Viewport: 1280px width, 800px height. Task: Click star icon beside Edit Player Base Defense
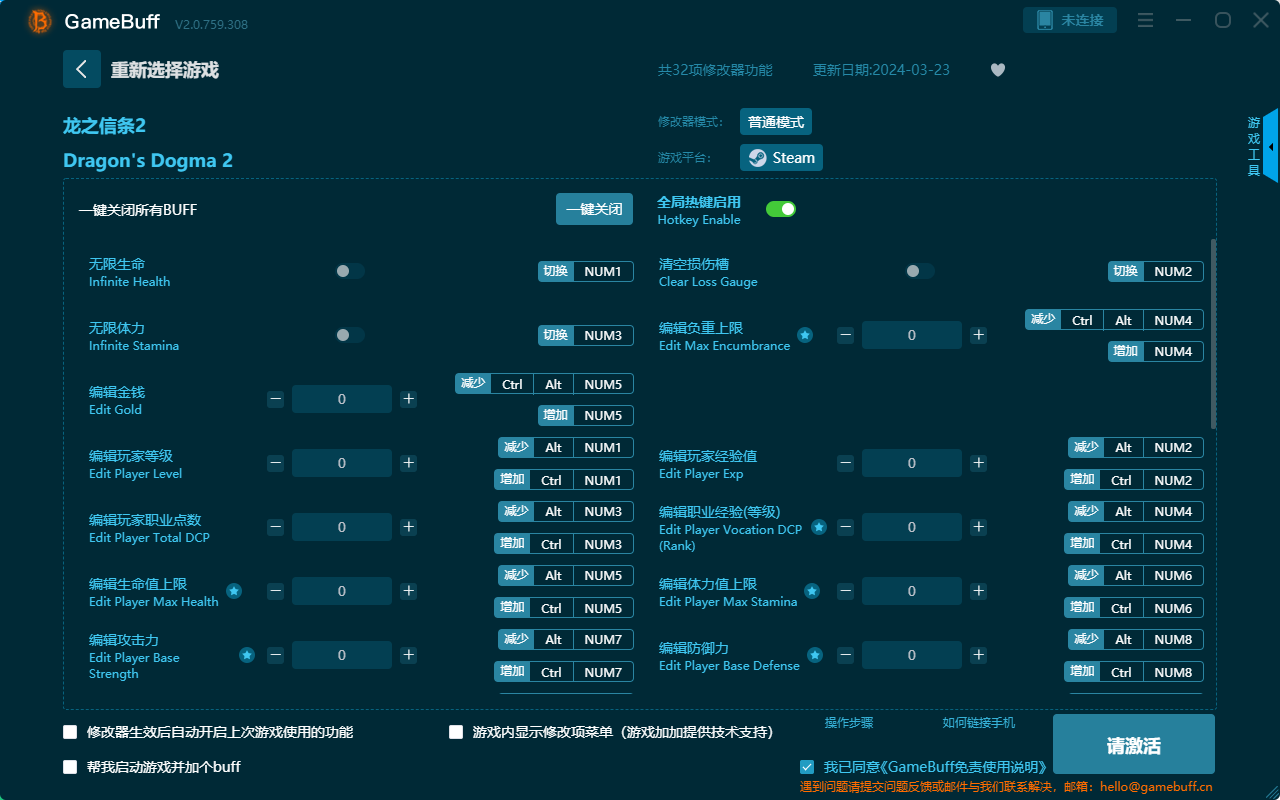[x=815, y=655]
